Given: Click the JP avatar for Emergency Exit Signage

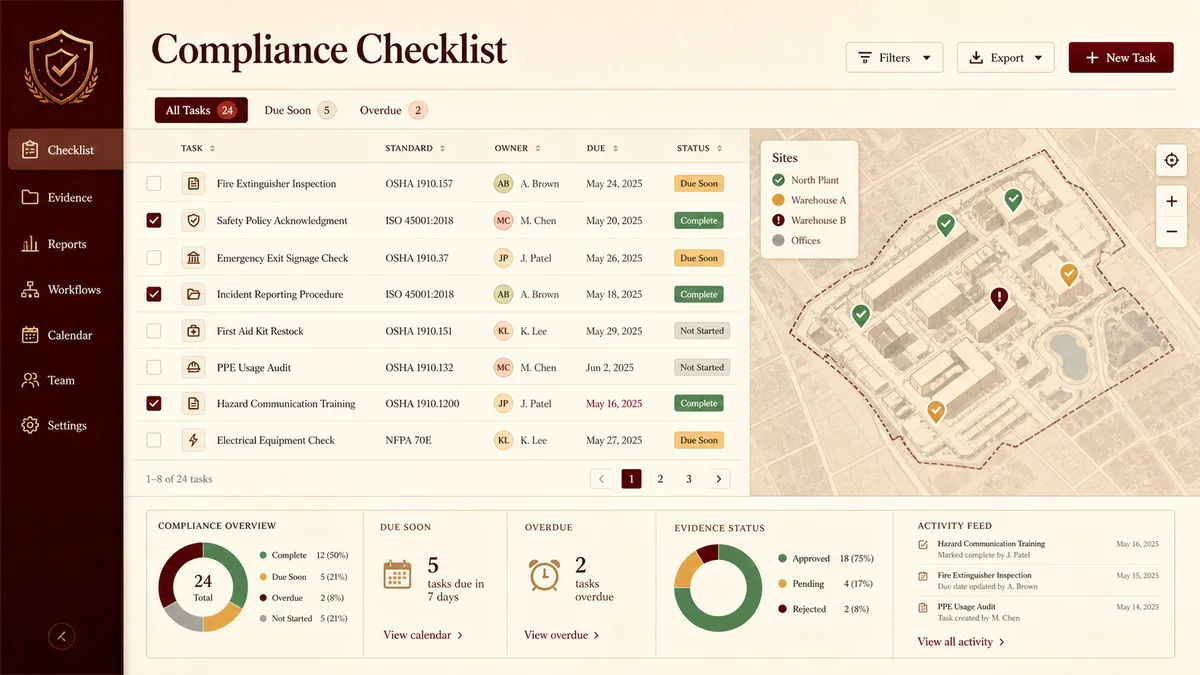Looking at the screenshot, I should click(x=503, y=258).
